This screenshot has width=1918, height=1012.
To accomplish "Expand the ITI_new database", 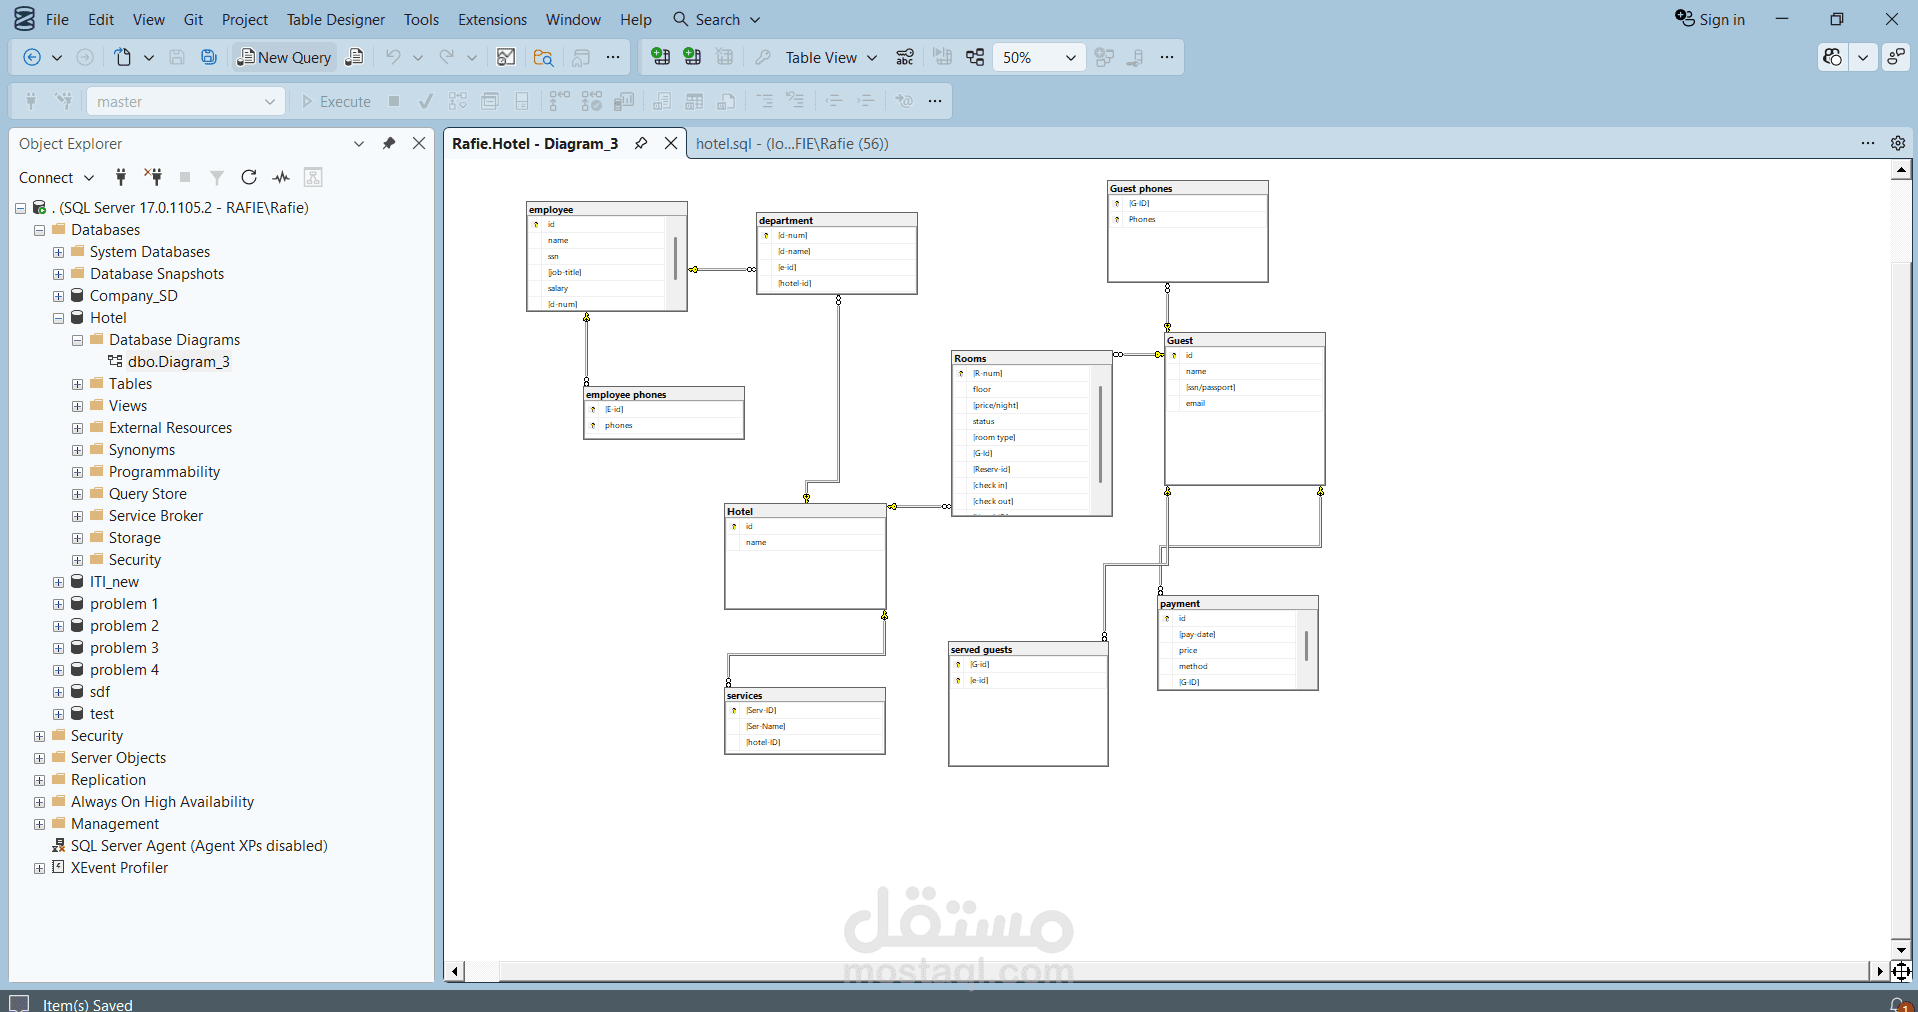I will [x=58, y=582].
